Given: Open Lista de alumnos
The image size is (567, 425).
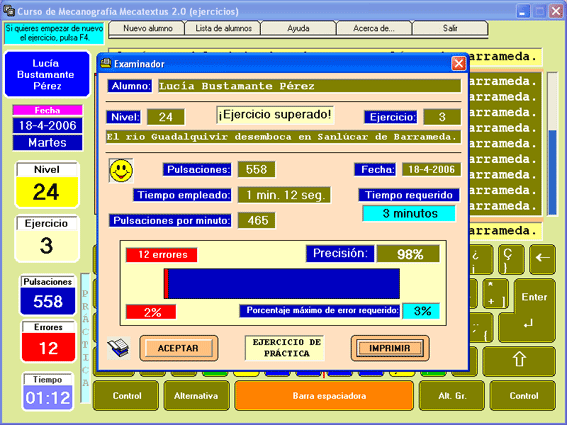Looking at the screenshot, I should (223, 29).
